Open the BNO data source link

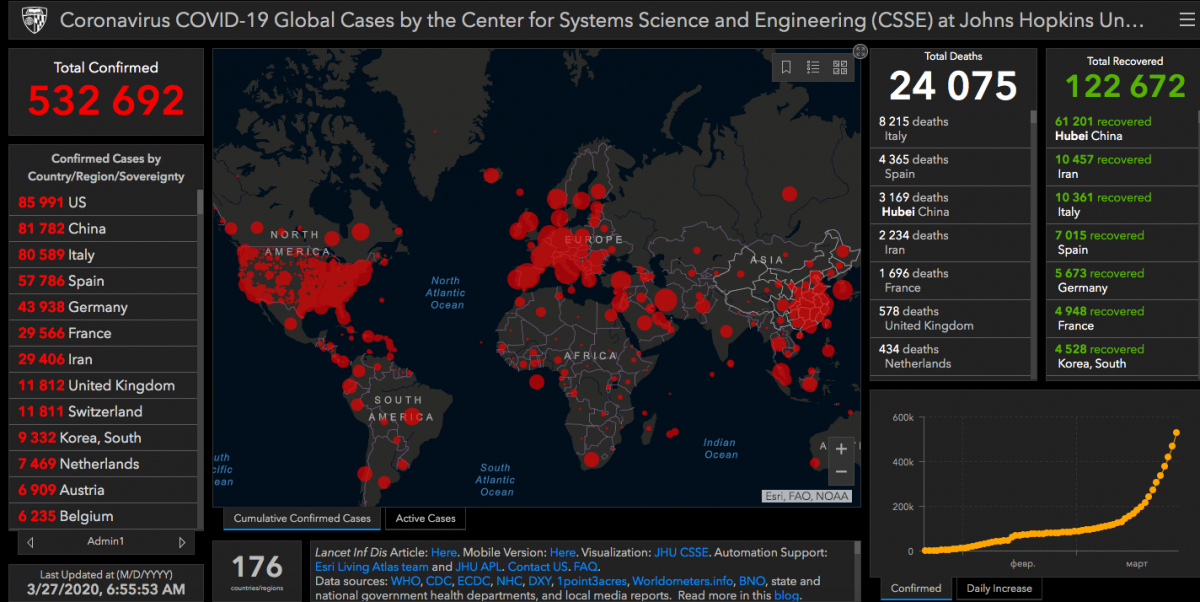pos(750,581)
